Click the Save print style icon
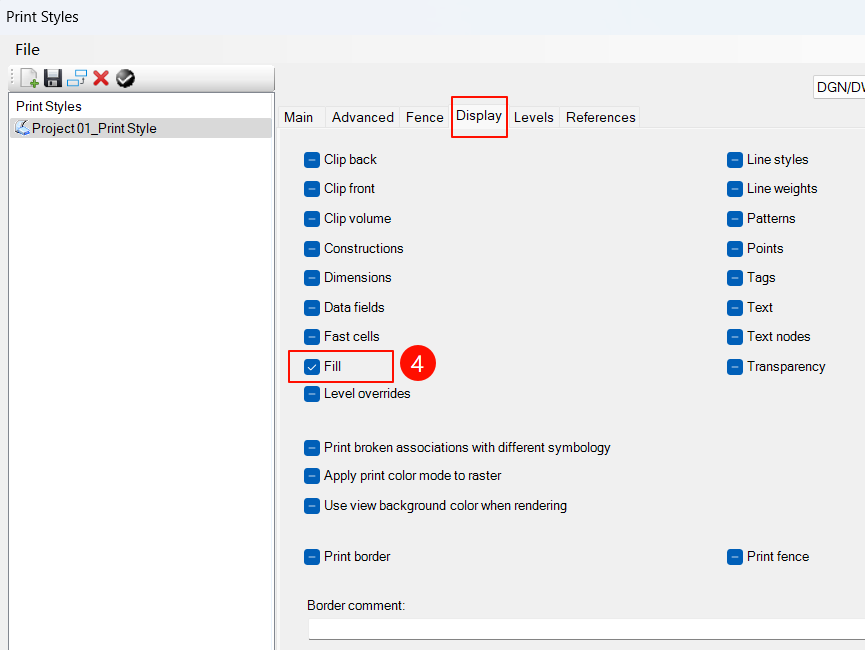 pyautogui.click(x=53, y=78)
